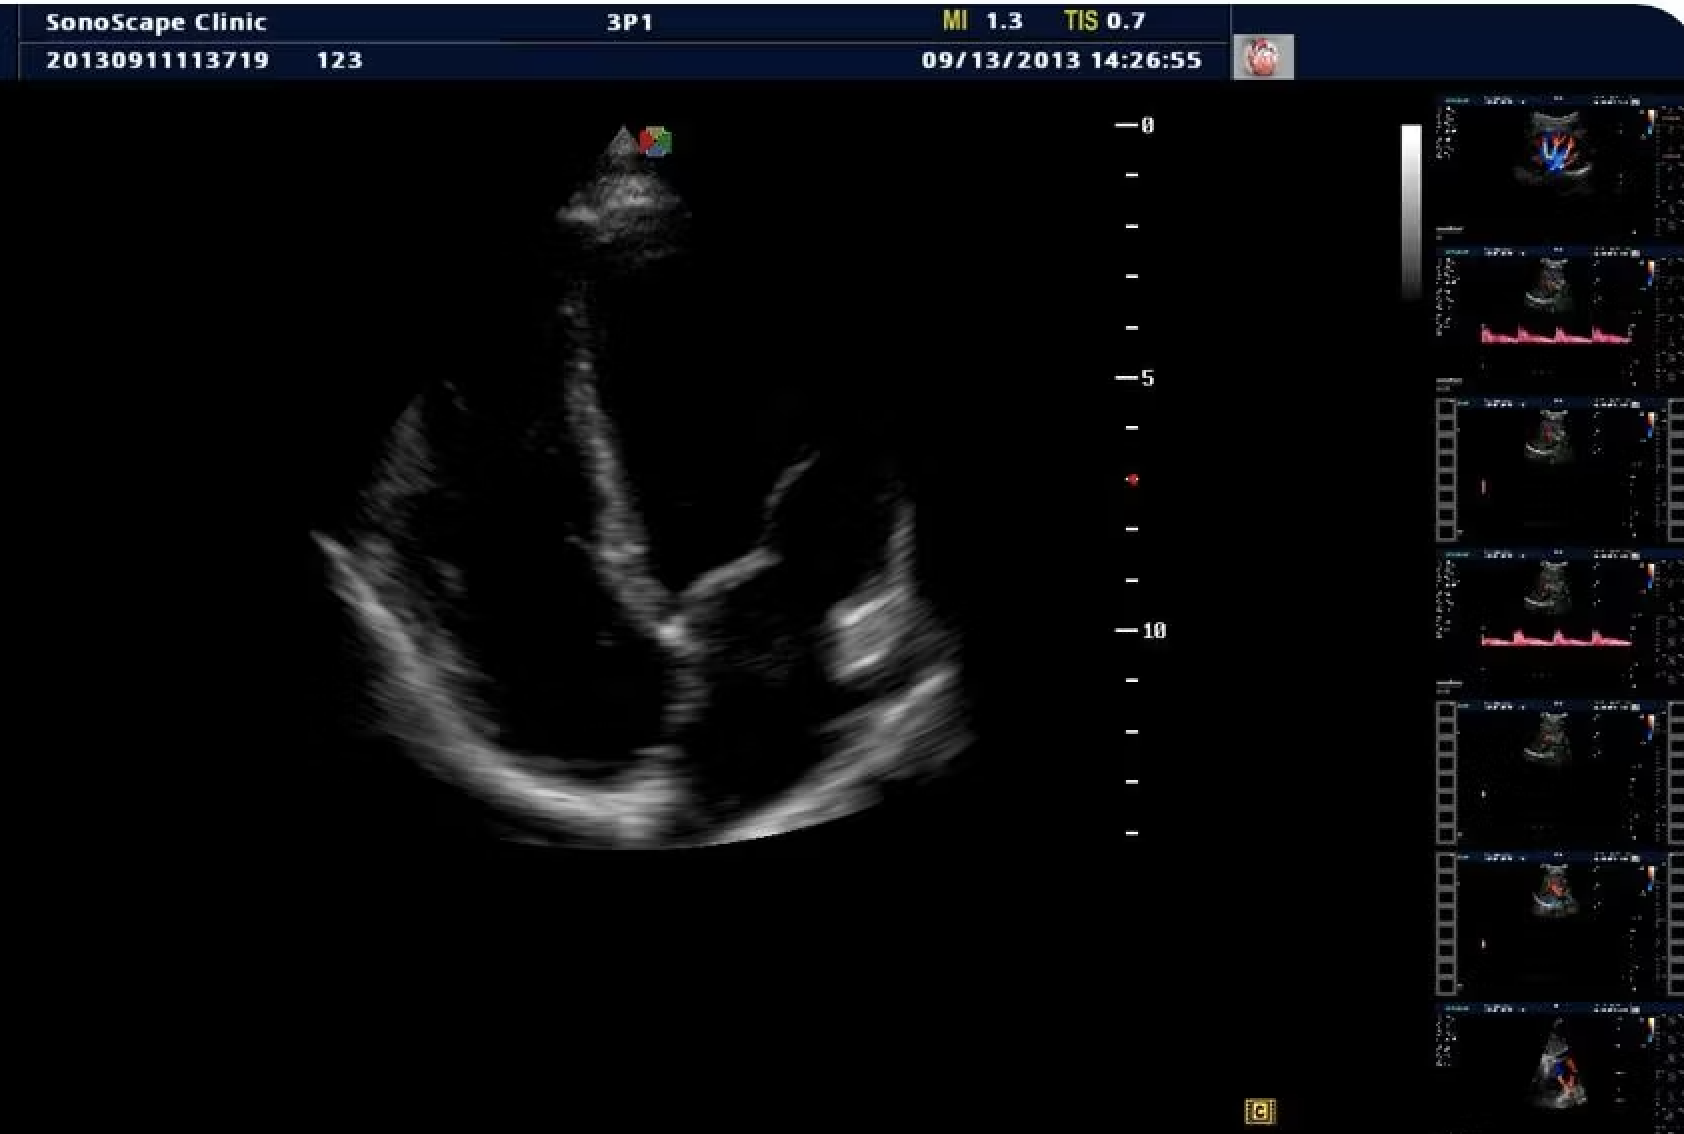Click the 0 depth scale label

point(1148,125)
